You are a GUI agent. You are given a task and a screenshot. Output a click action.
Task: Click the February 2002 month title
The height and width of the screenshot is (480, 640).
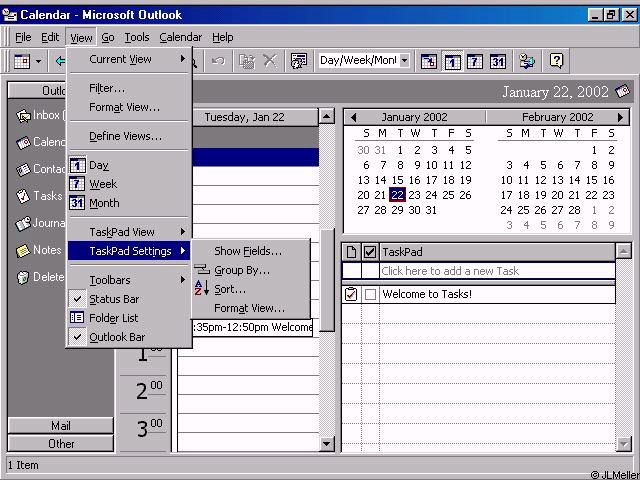[x=558, y=118]
